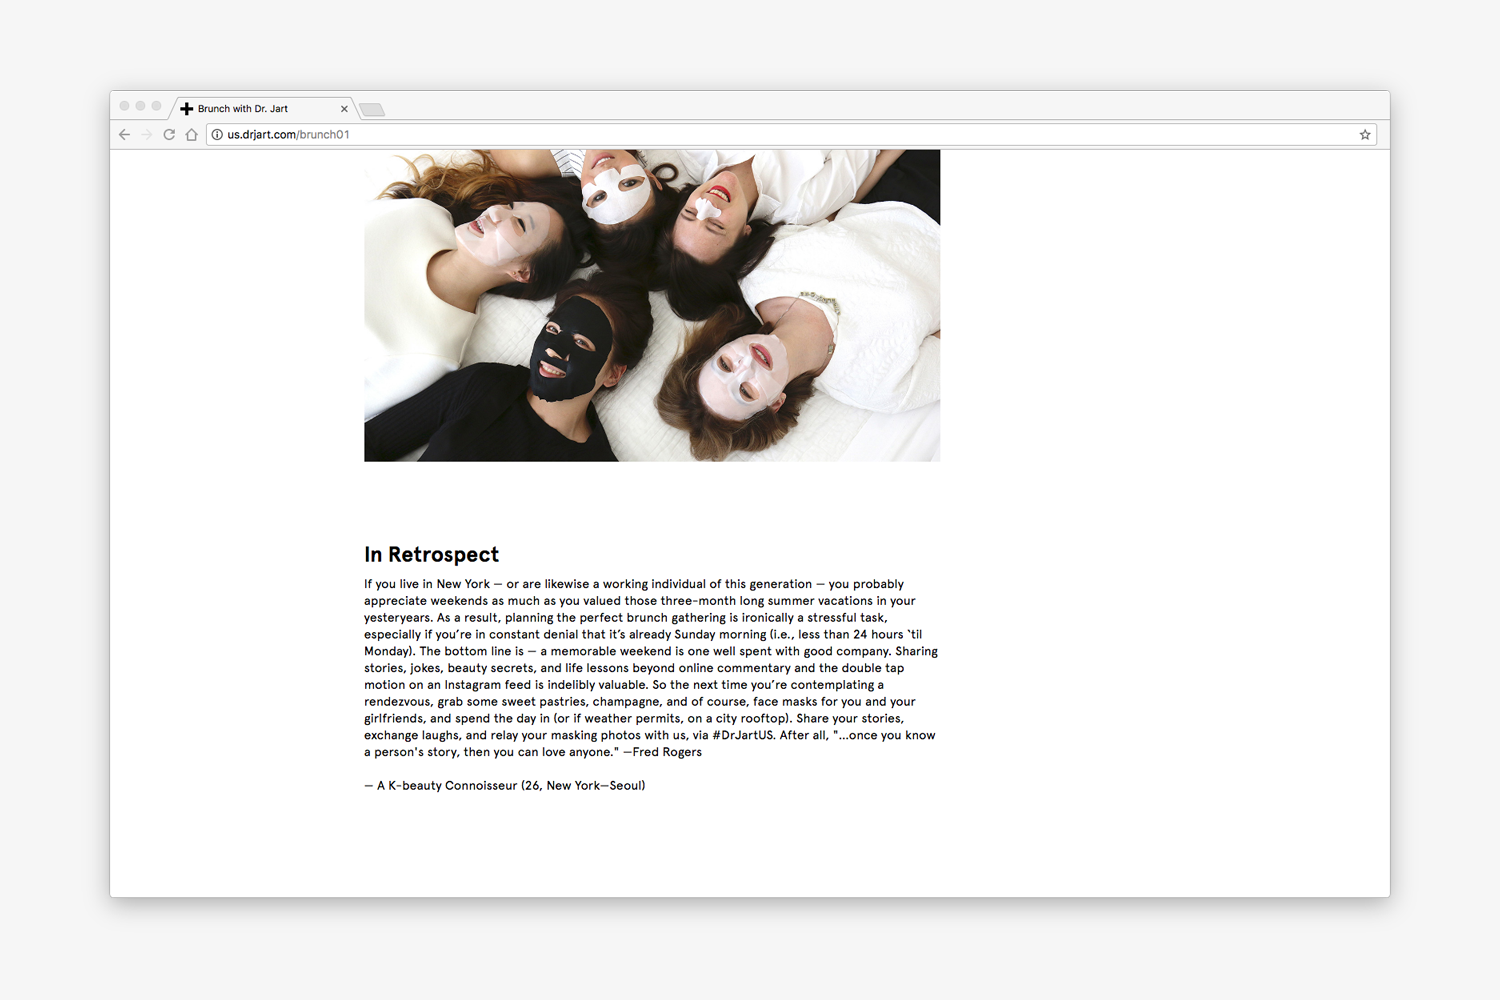Click the "—Fred Rogers" attribution text

pos(662,752)
